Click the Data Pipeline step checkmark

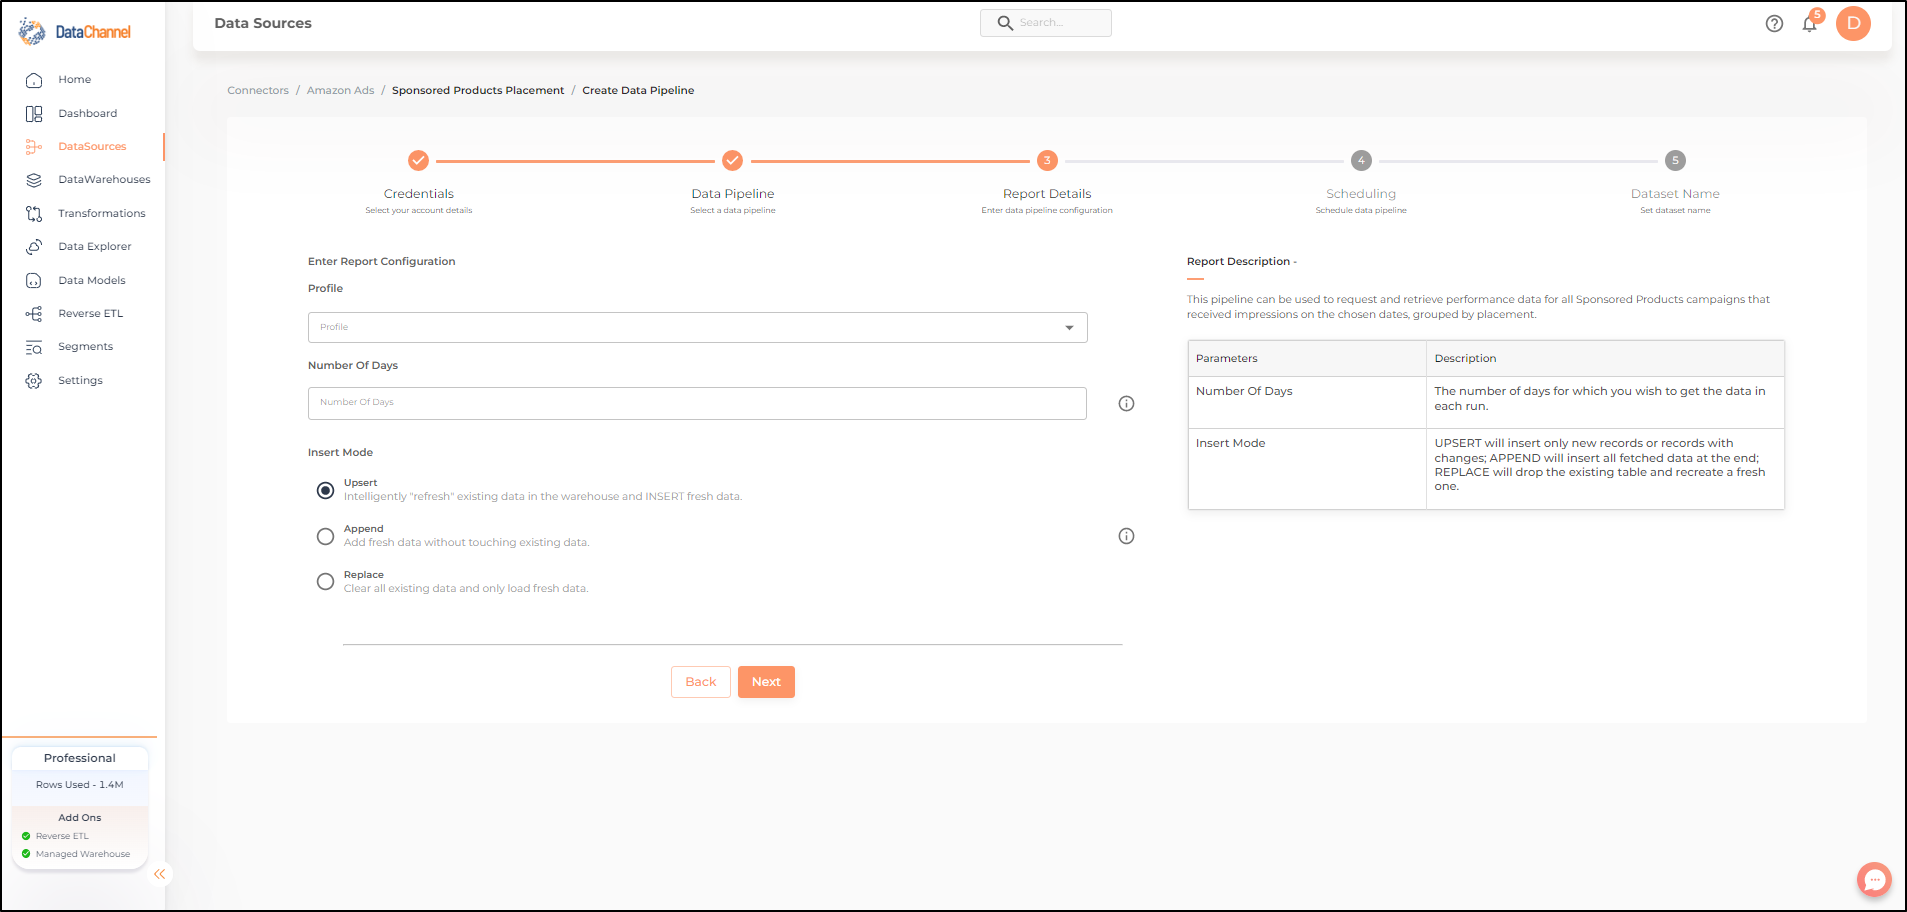pos(733,160)
